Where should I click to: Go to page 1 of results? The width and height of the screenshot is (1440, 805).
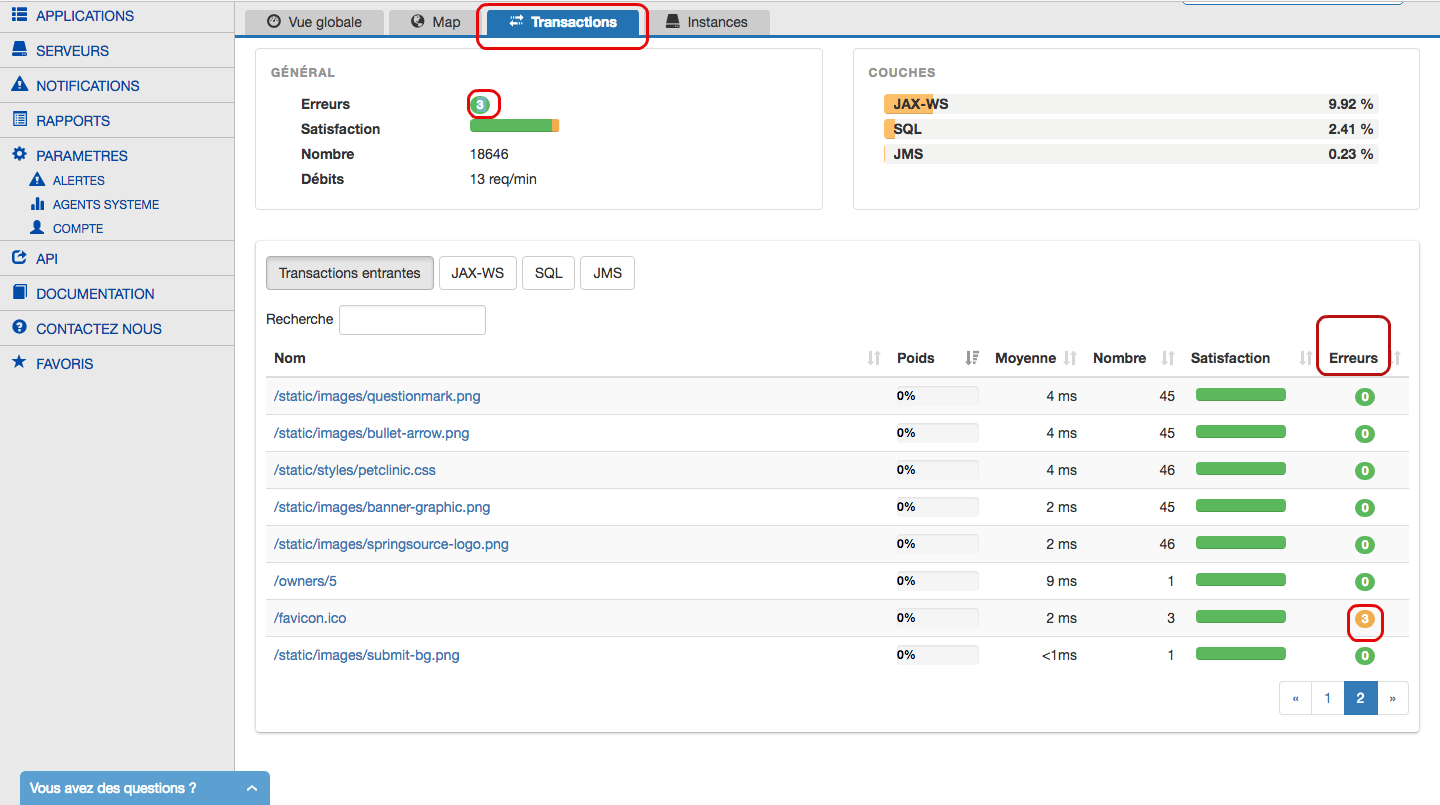tap(1327, 698)
